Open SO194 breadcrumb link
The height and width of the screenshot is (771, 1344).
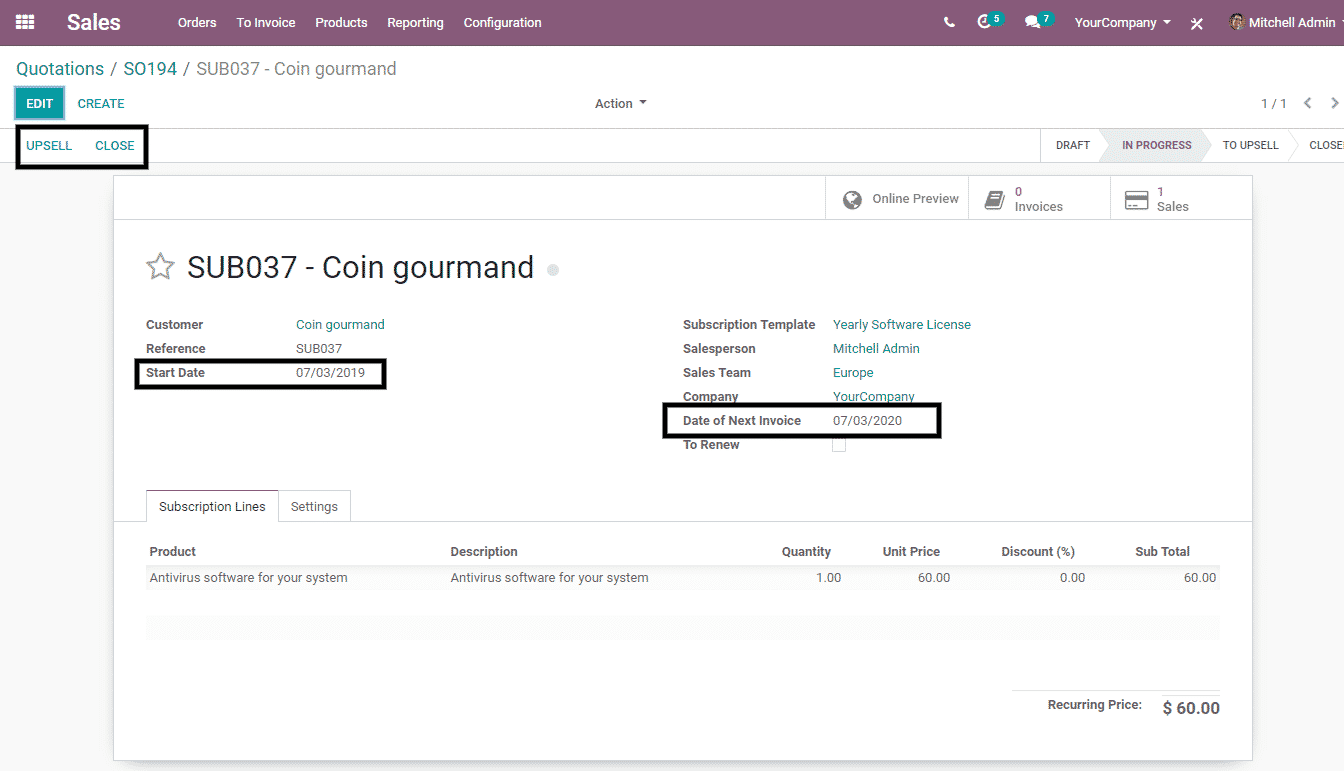click(150, 69)
